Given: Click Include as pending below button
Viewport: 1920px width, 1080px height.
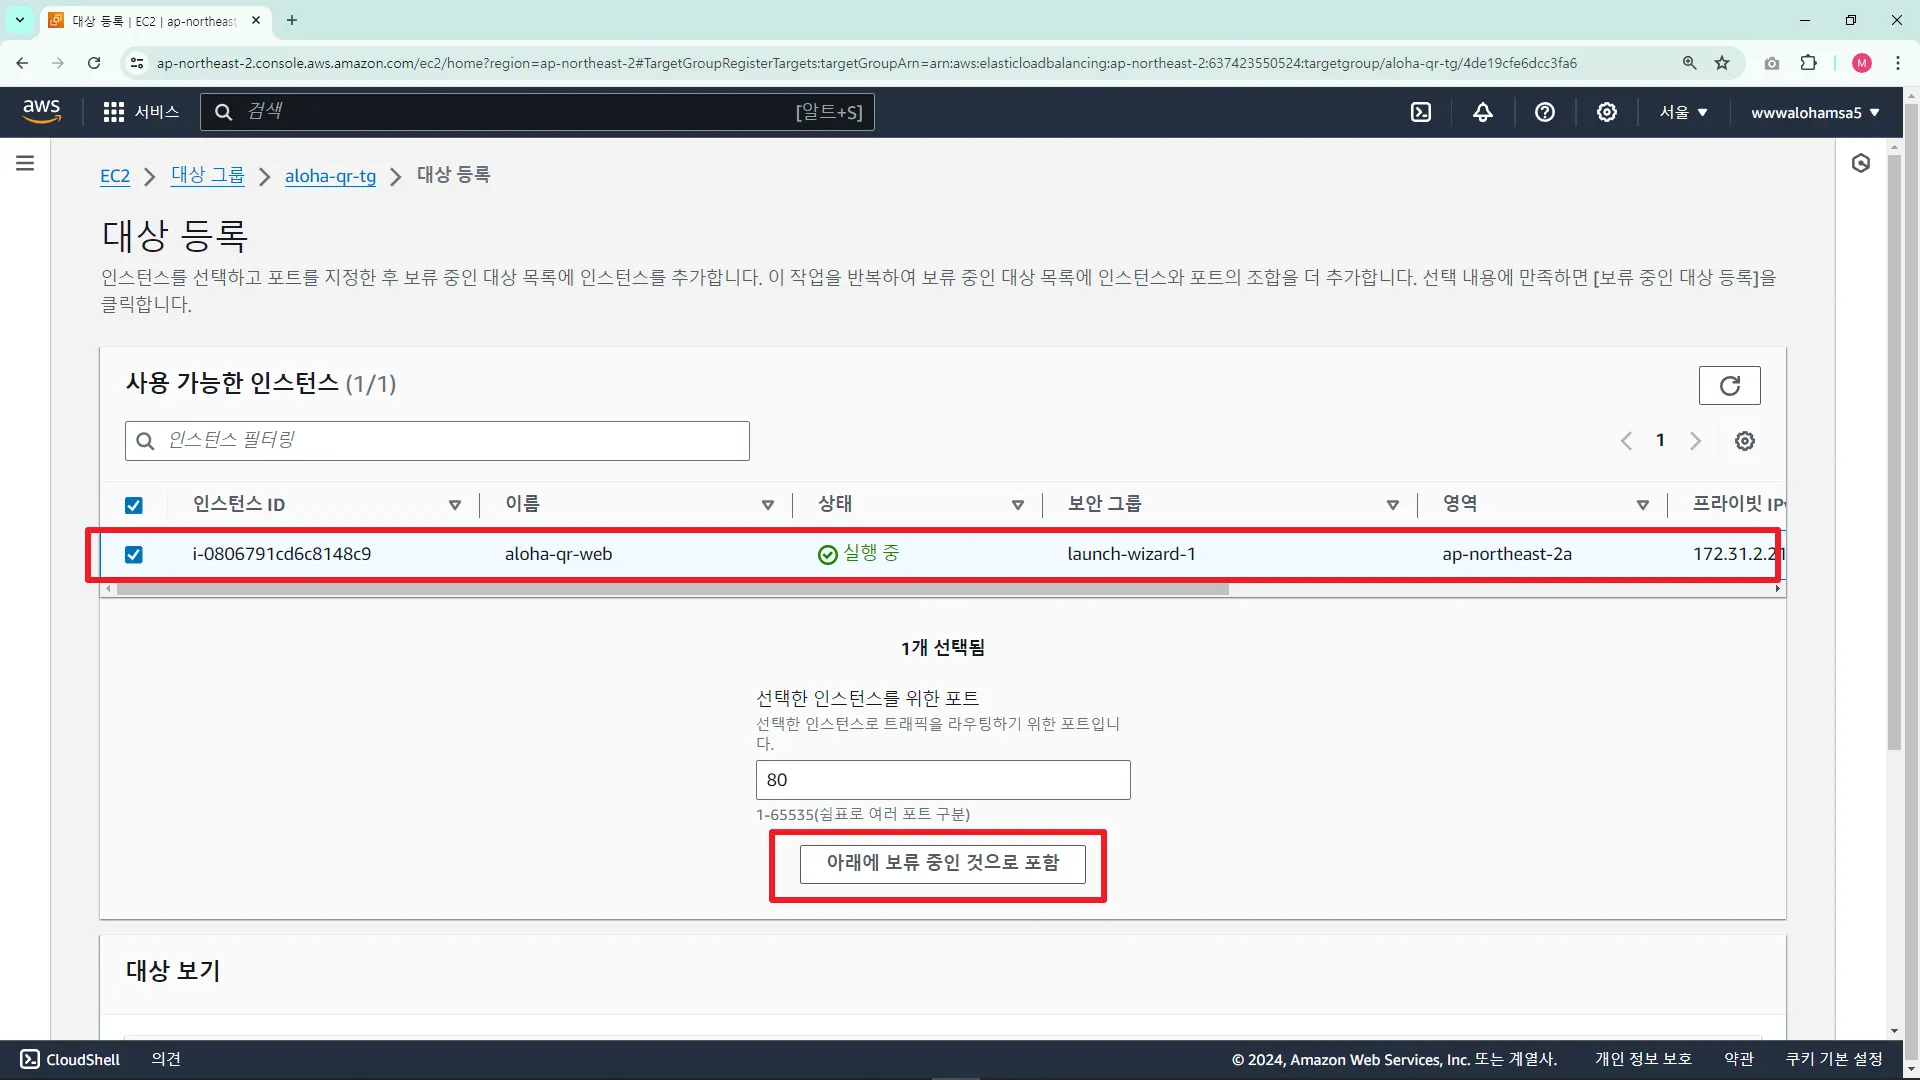Looking at the screenshot, I should coord(942,863).
